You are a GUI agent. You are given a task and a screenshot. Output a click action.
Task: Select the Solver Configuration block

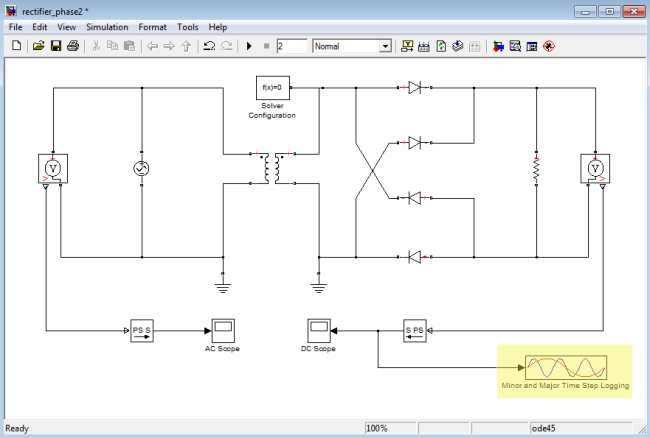273,89
